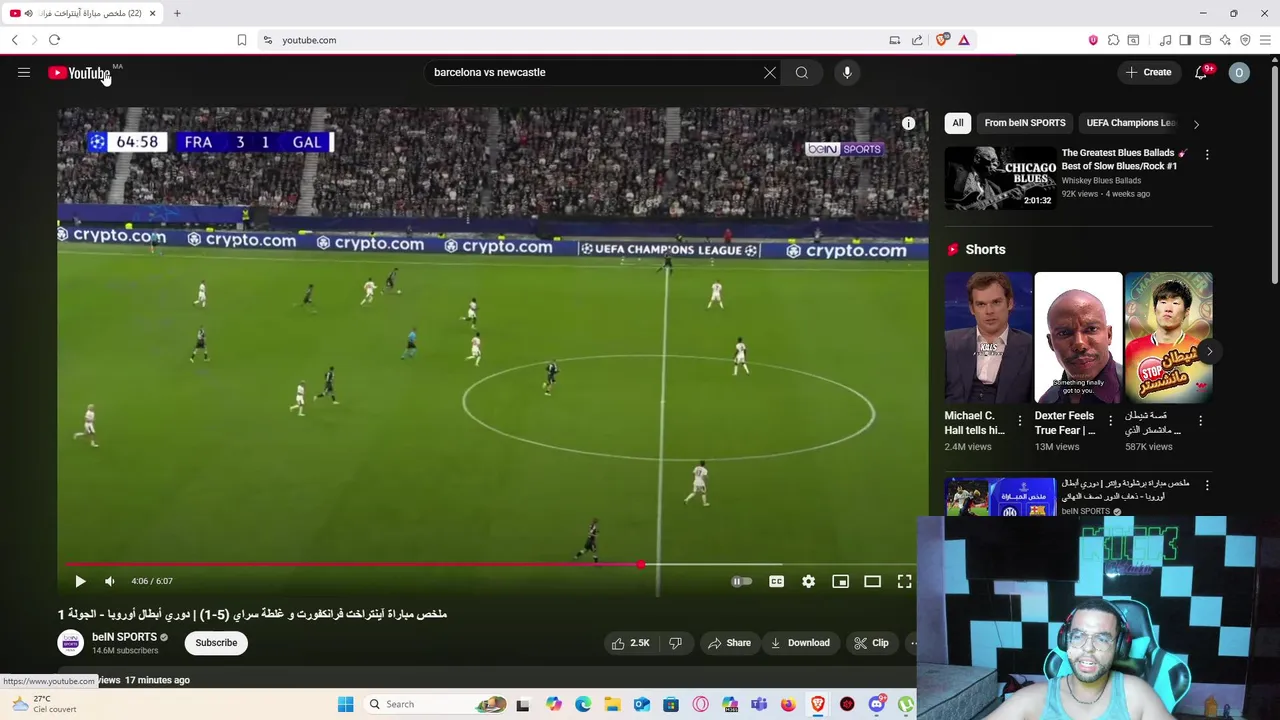Open options for Dexter Feels True Fear short
1280x720 pixels.
coord(1110,421)
